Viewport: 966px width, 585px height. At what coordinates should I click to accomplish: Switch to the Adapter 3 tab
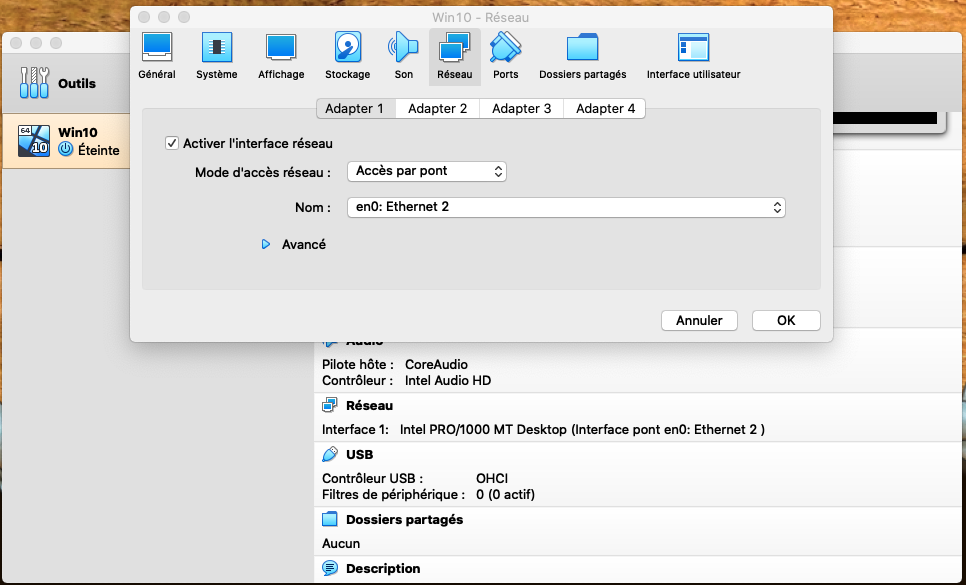click(521, 108)
